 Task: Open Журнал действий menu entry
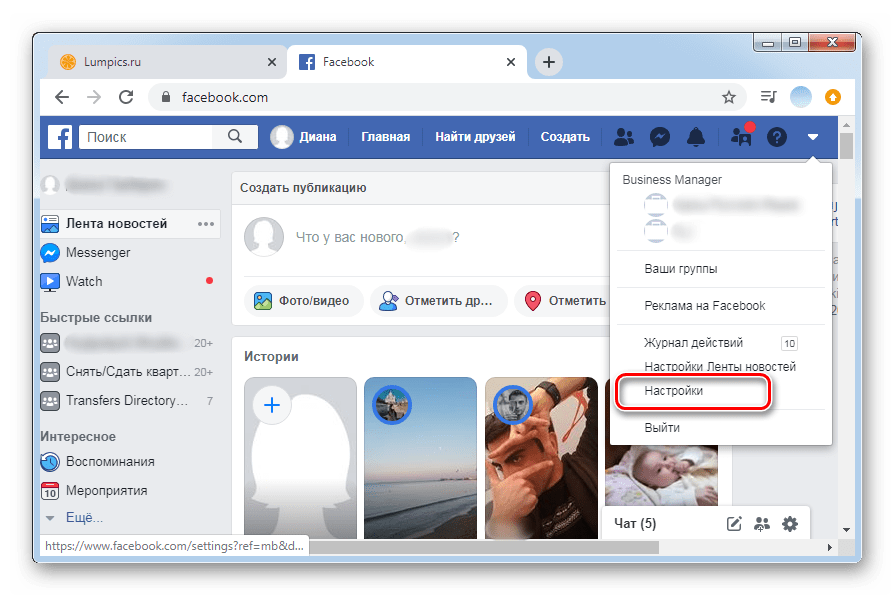click(x=693, y=343)
